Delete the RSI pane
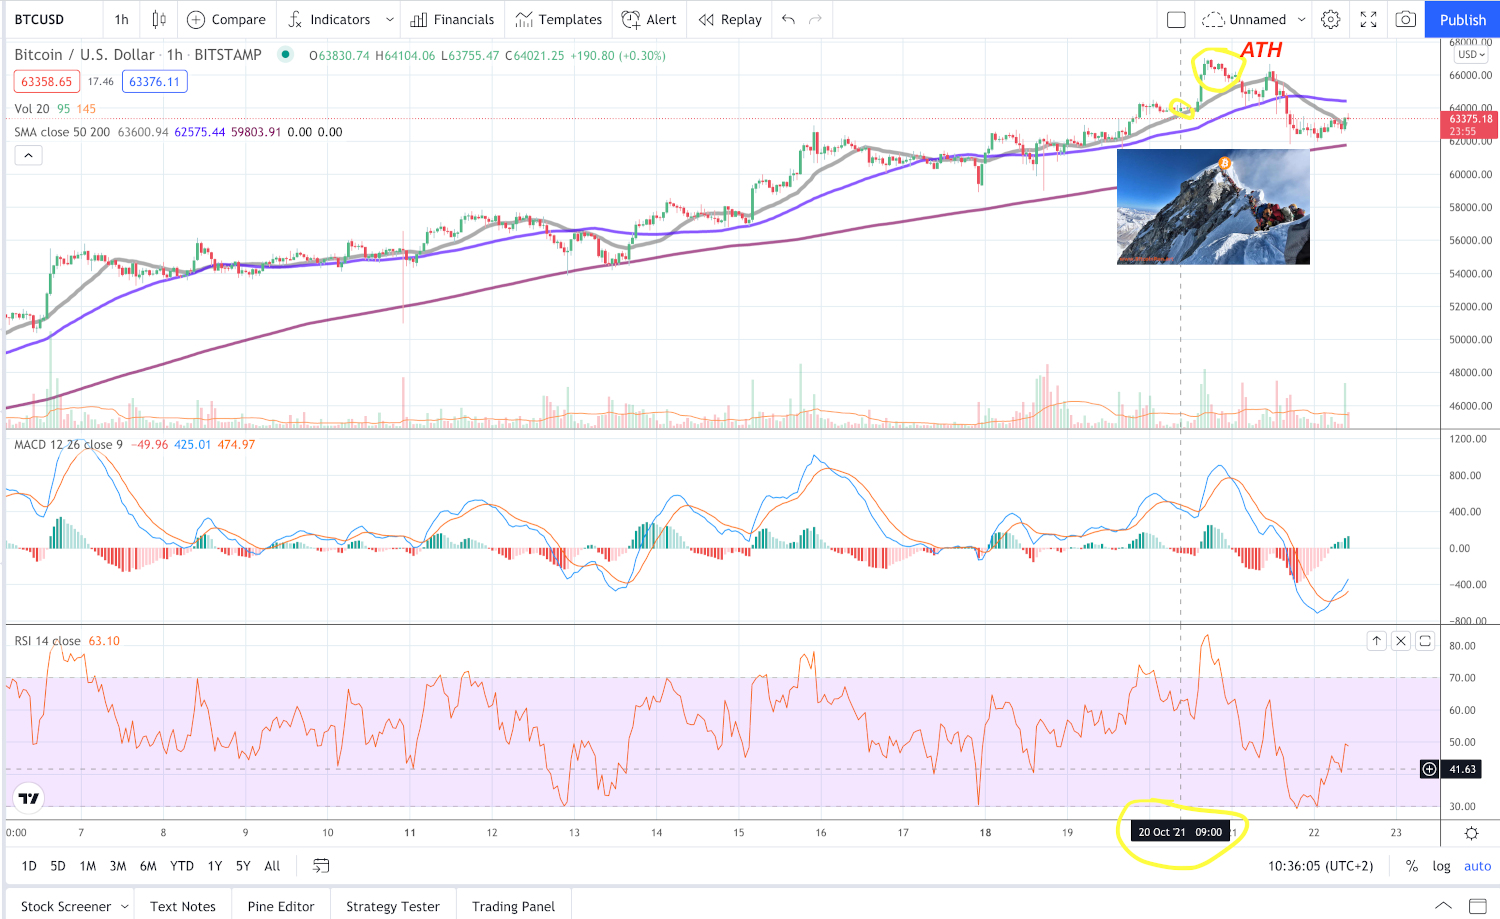 coord(1401,641)
